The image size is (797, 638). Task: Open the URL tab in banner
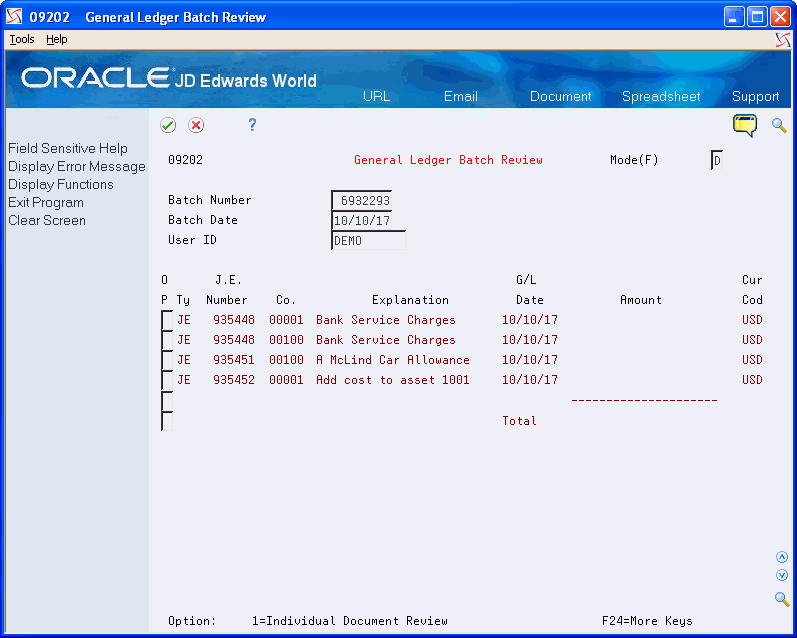pos(376,96)
